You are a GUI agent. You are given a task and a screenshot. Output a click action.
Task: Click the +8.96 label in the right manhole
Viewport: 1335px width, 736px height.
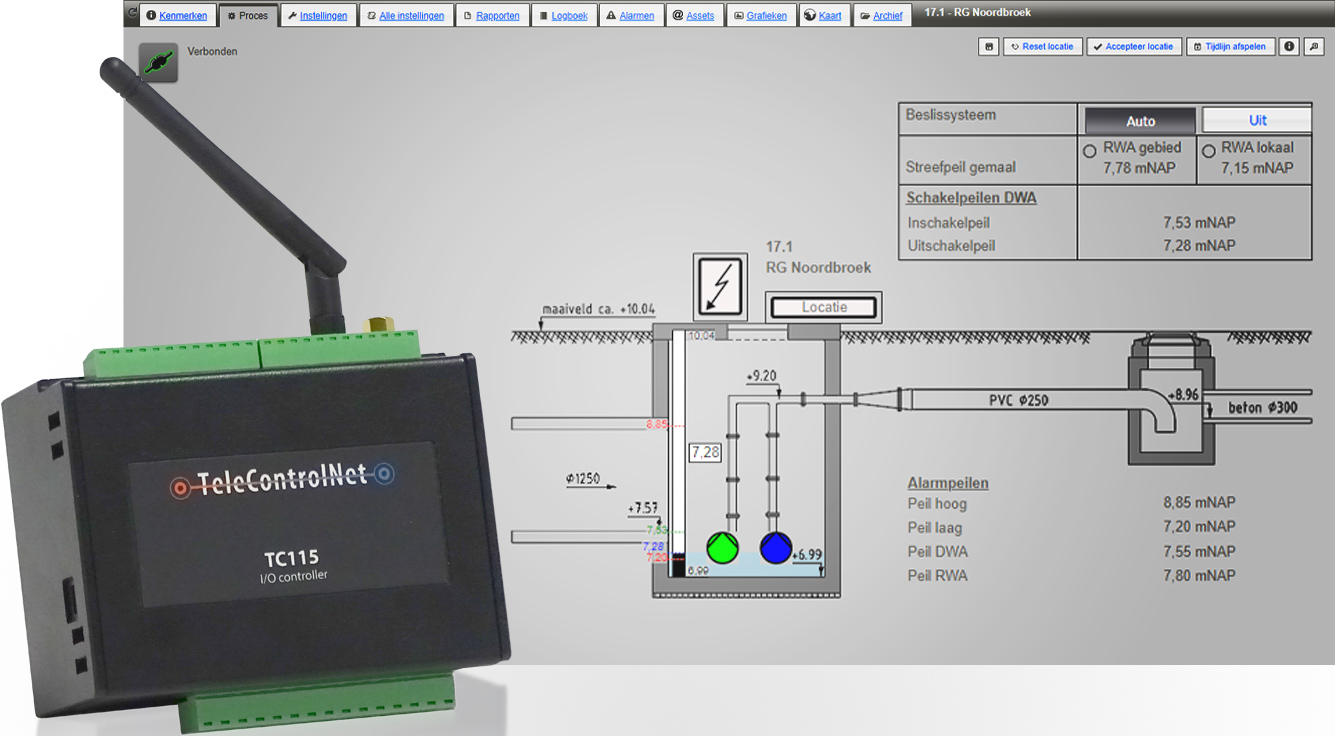[1181, 395]
